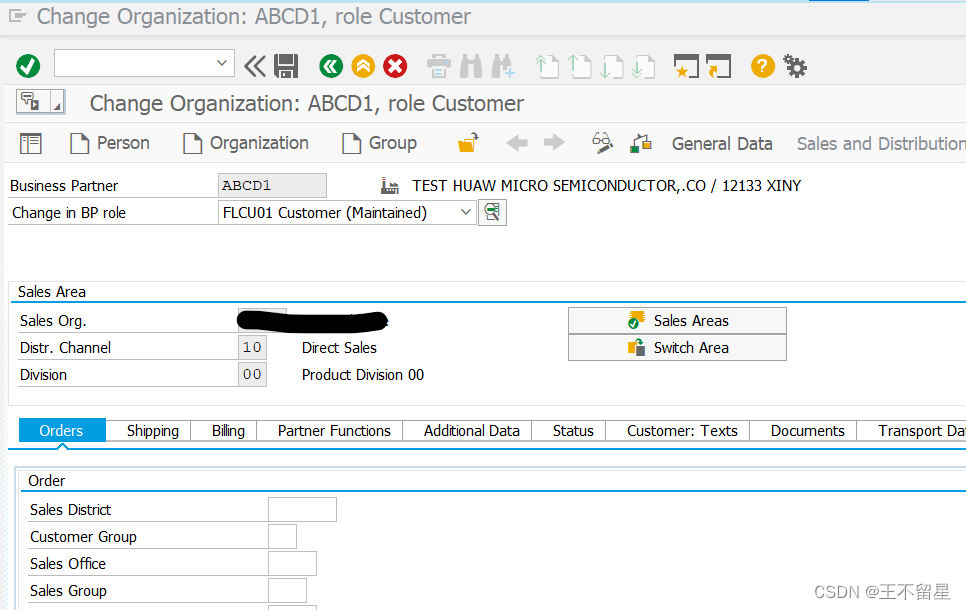The image size is (966, 610).
Task: Create a new Person business partner
Action: pyautogui.click(x=110, y=143)
